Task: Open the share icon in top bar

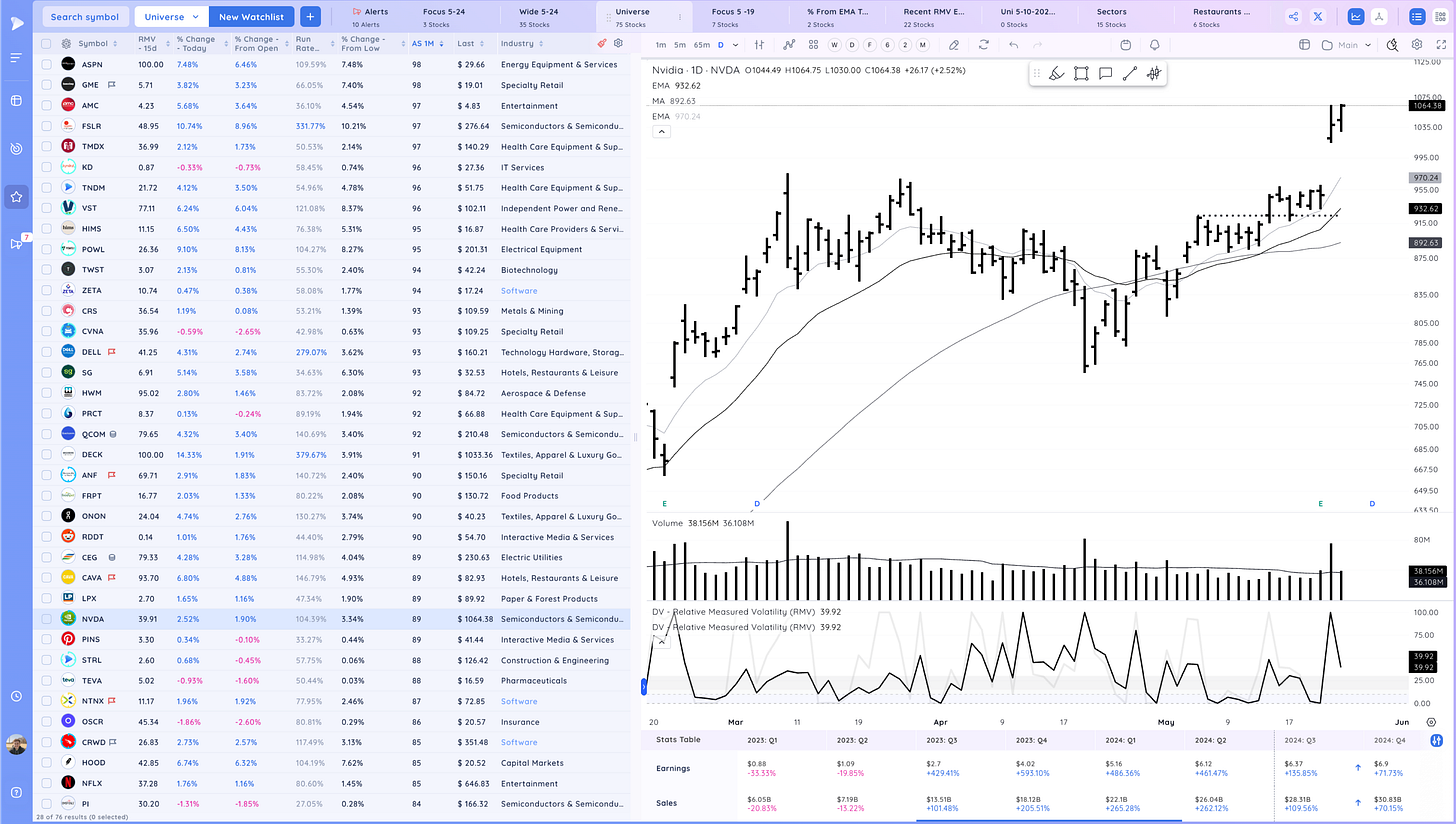Action: (1294, 16)
